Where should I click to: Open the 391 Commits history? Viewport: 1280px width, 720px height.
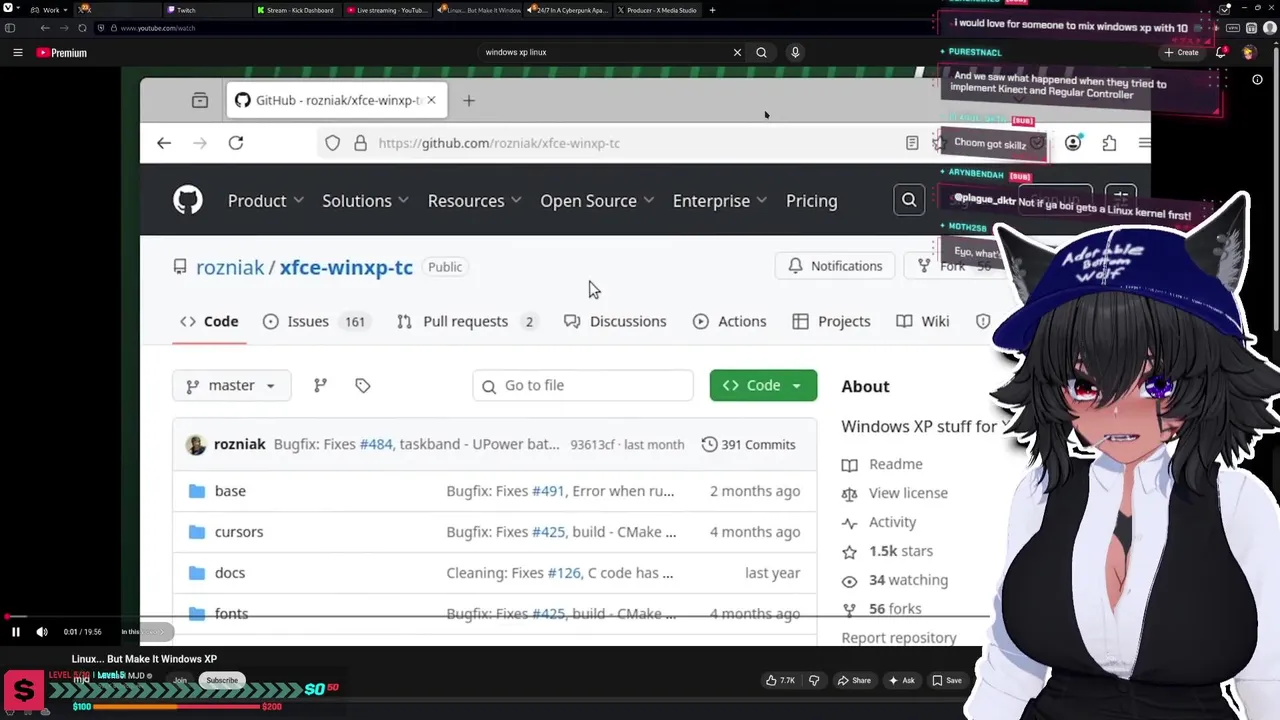[x=749, y=444]
